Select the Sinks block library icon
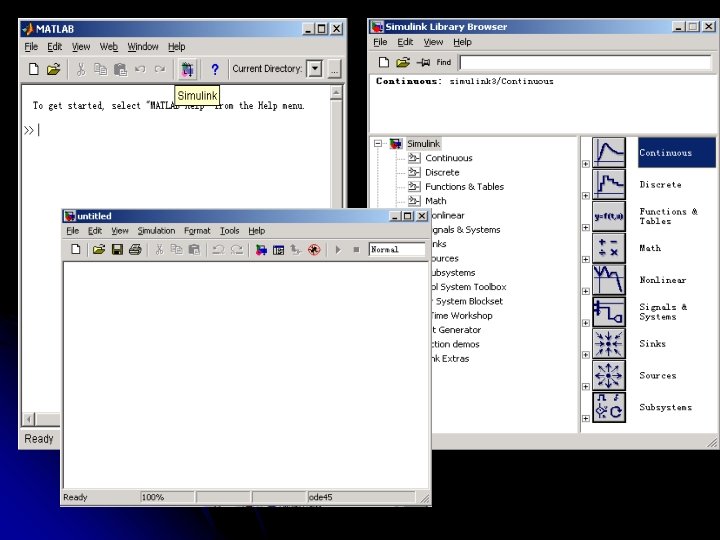Viewport: 720px width, 540px height. (x=608, y=343)
